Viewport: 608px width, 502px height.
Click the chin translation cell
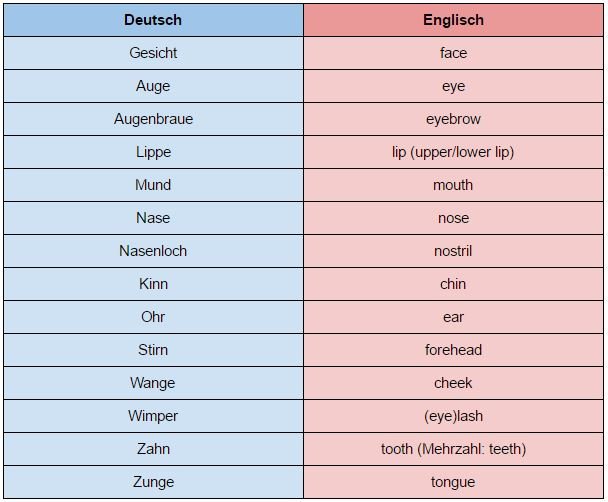(x=453, y=284)
